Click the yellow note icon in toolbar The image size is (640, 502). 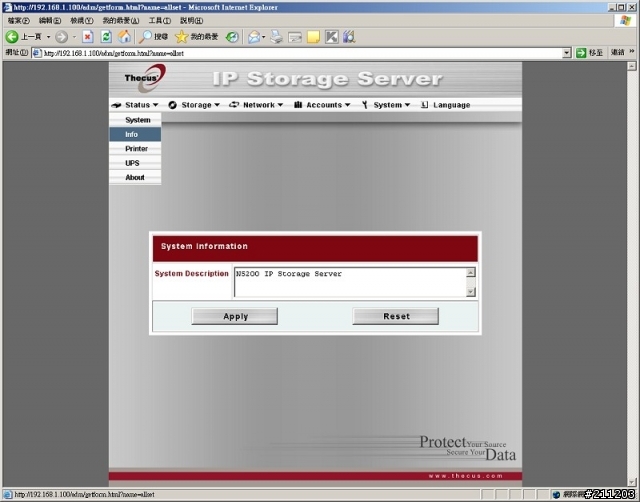click(313, 37)
